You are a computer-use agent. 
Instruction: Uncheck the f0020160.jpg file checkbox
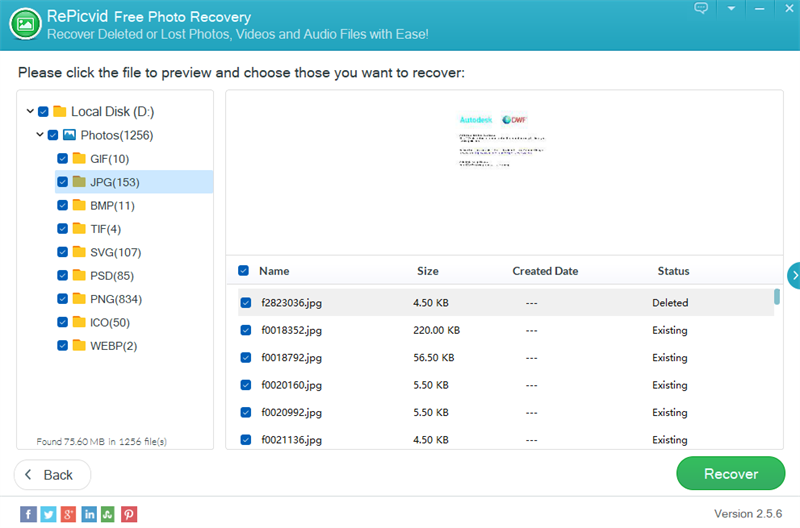point(245,385)
